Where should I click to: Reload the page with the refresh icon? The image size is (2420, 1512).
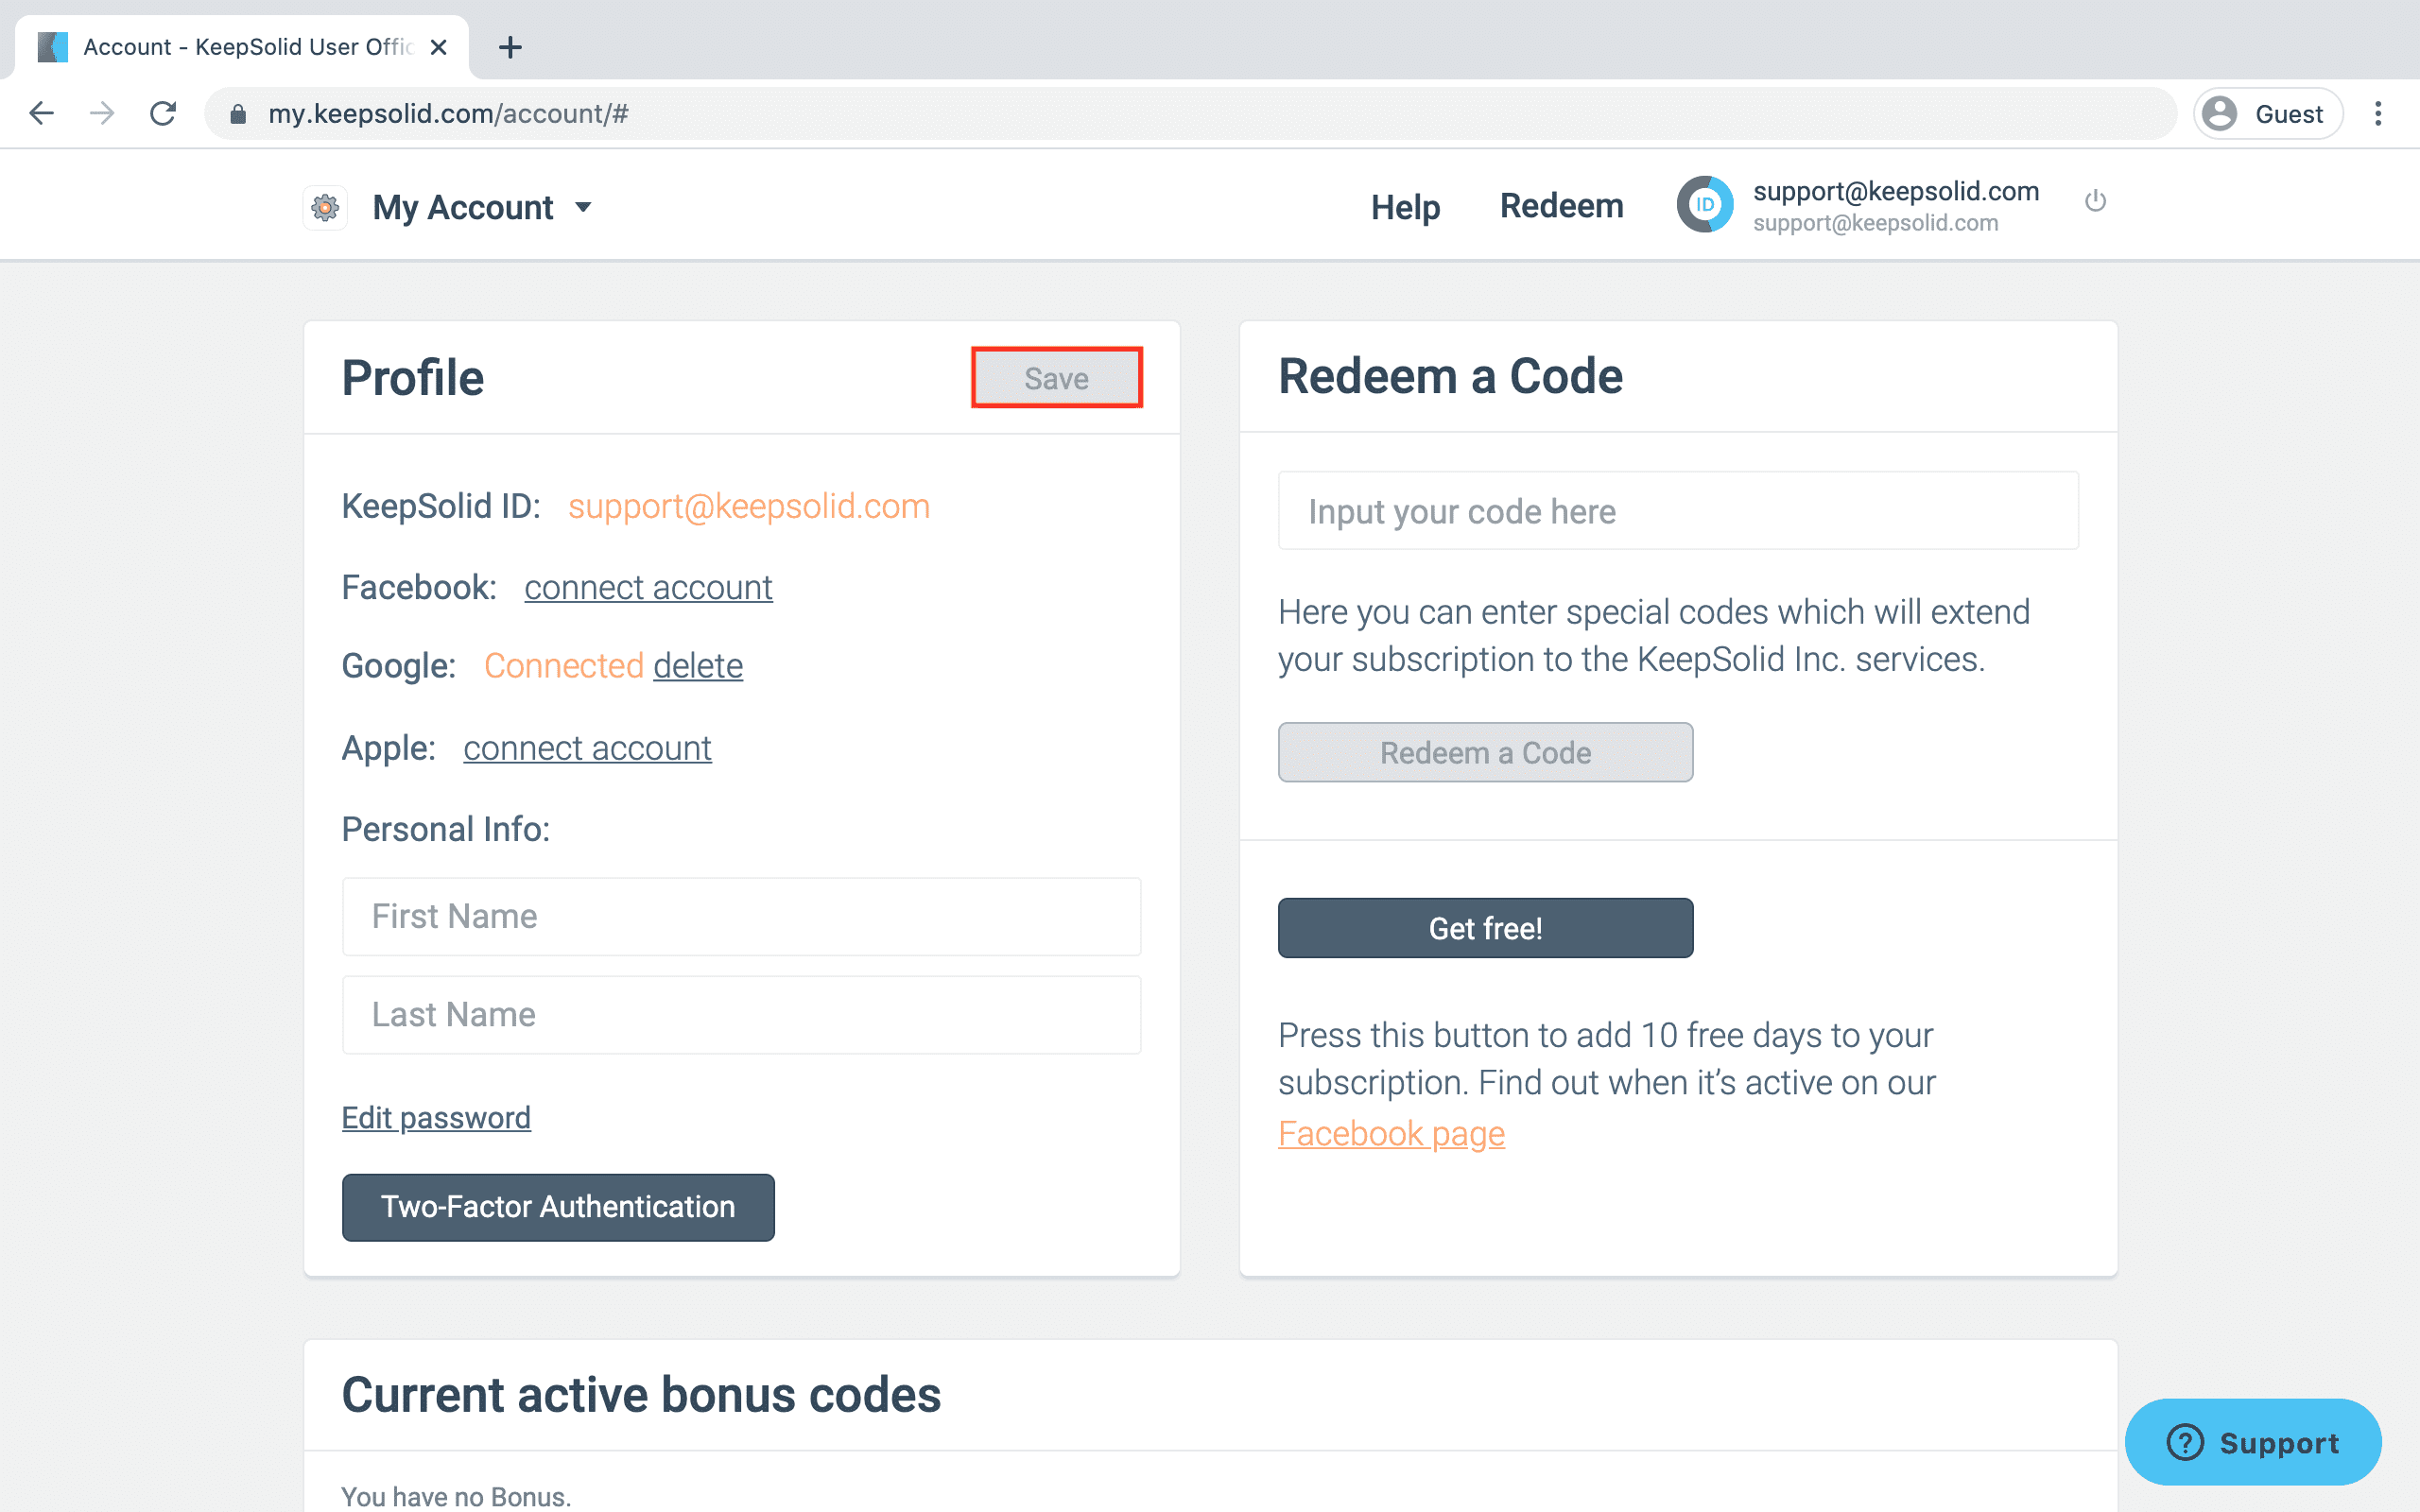pos(163,114)
